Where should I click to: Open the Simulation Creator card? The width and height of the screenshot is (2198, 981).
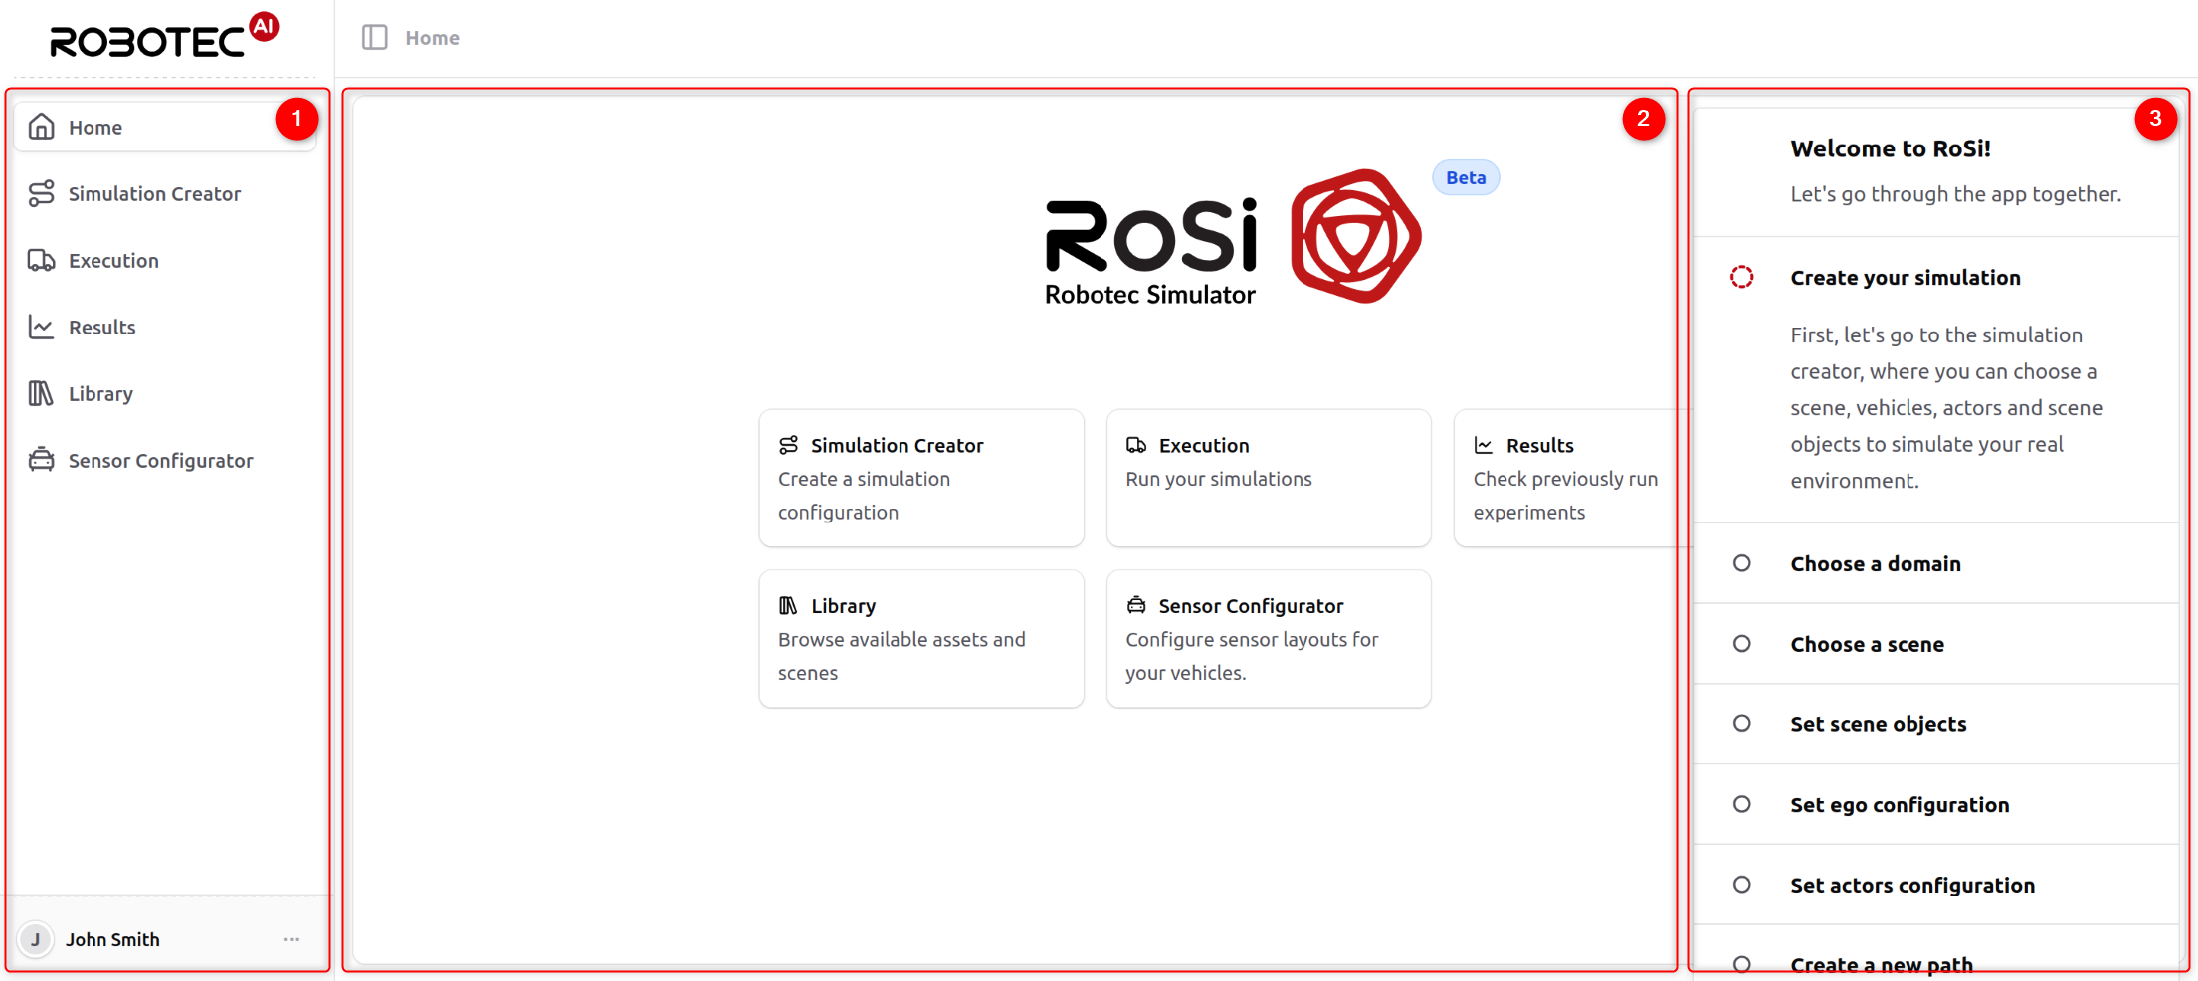point(921,478)
